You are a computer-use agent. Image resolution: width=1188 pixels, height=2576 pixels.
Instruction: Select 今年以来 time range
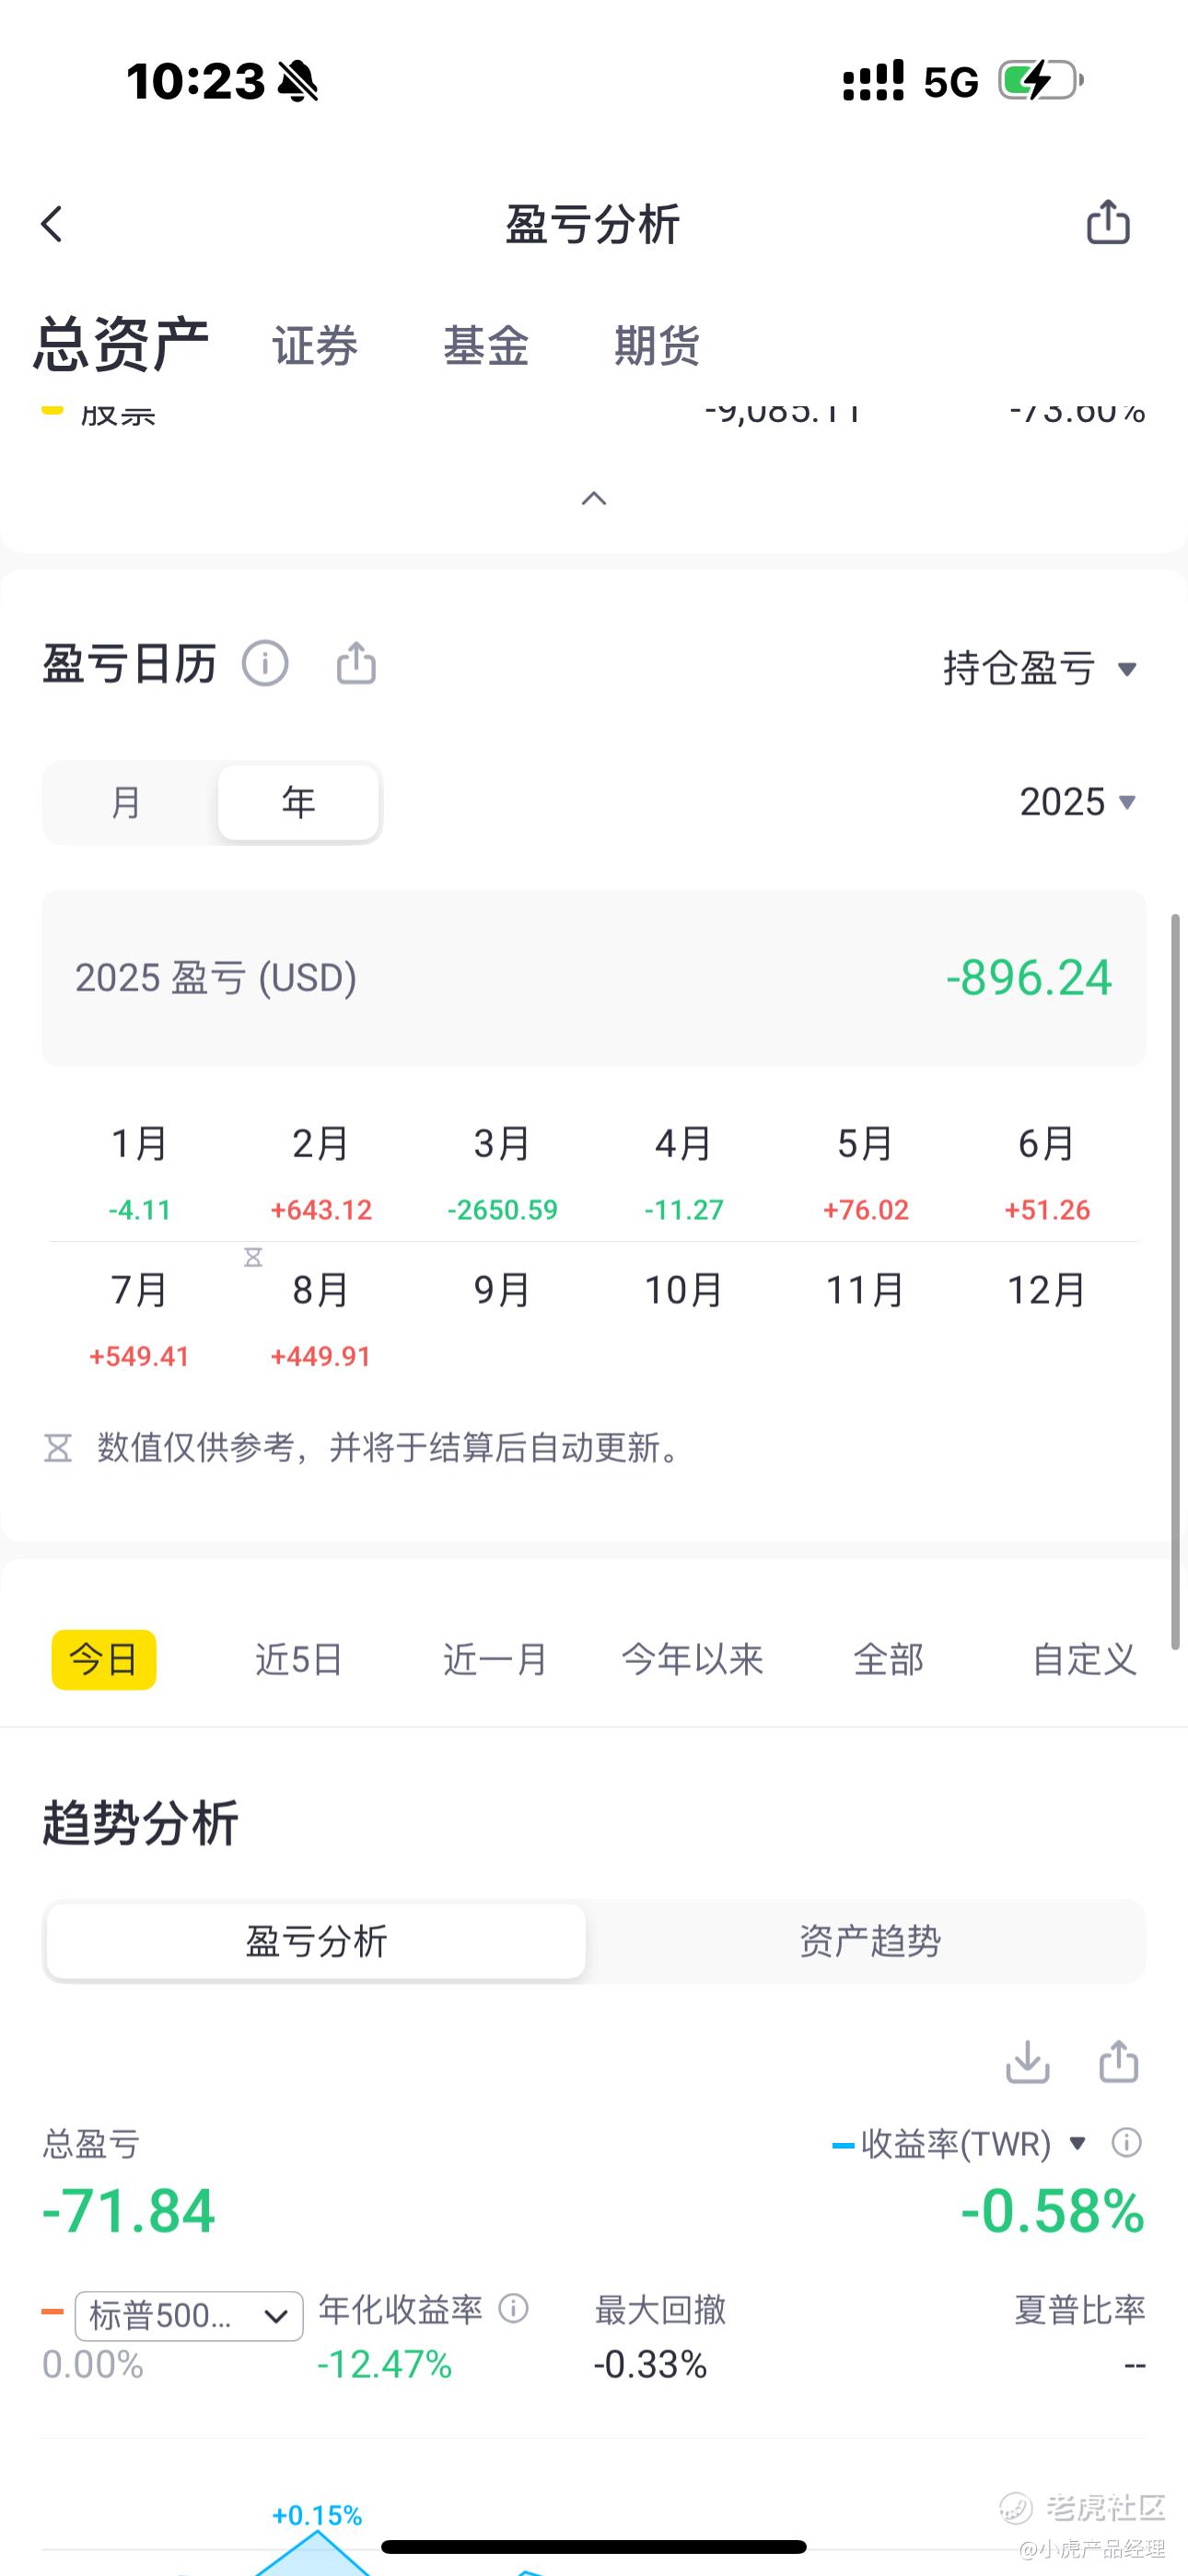coord(692,1659)
